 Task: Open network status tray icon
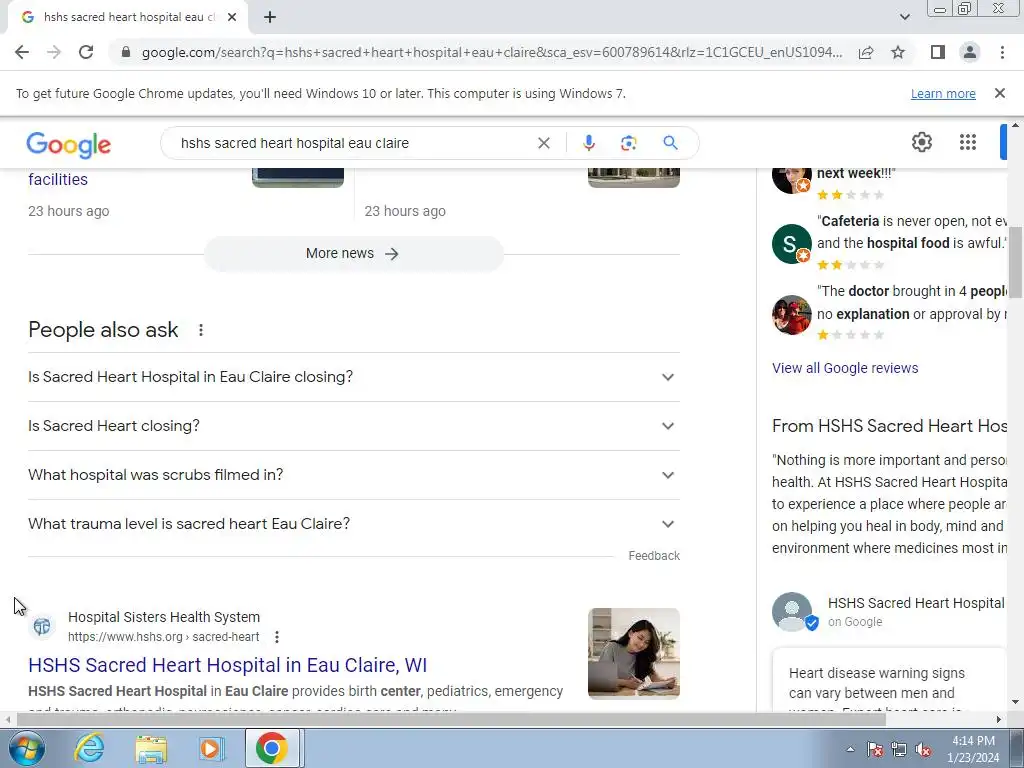tap(899, 750)
